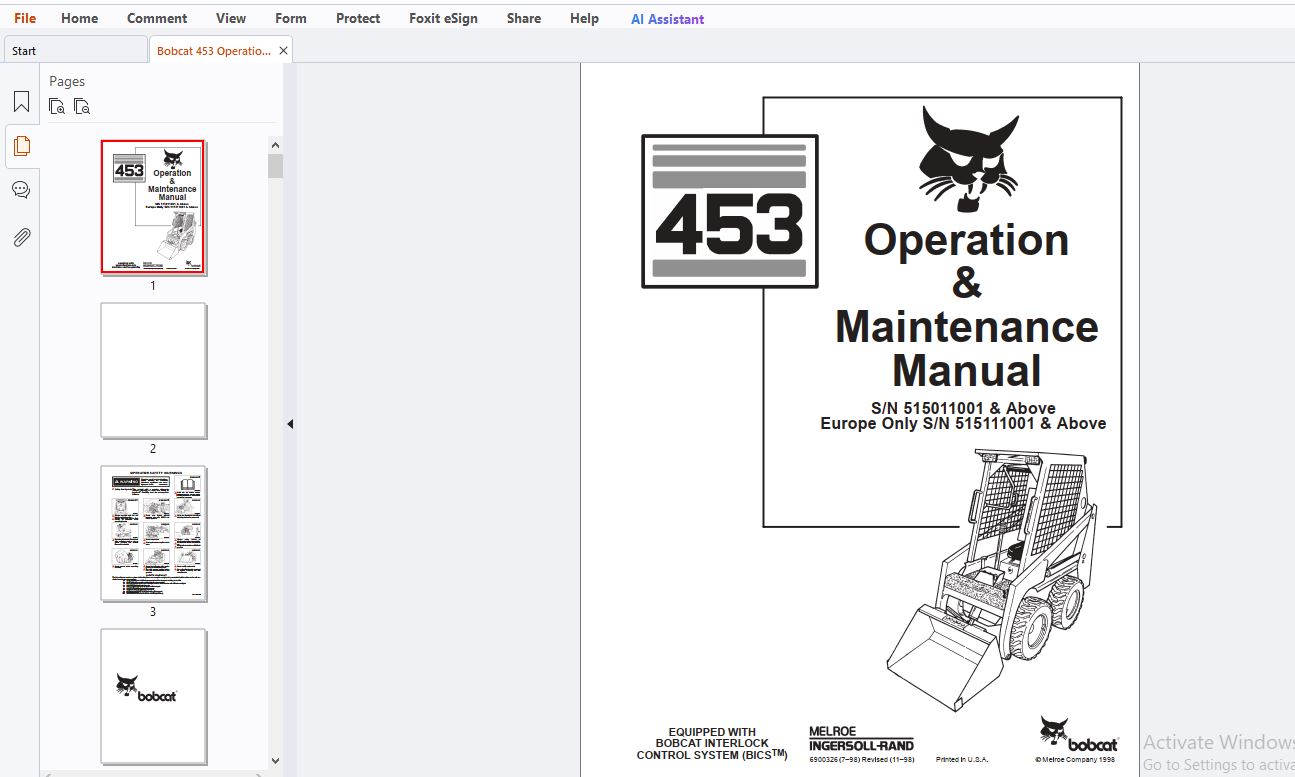Screen dimensions: 1295x777
Task: Select blank page 2 thumbnail
Action: point(153,370)
